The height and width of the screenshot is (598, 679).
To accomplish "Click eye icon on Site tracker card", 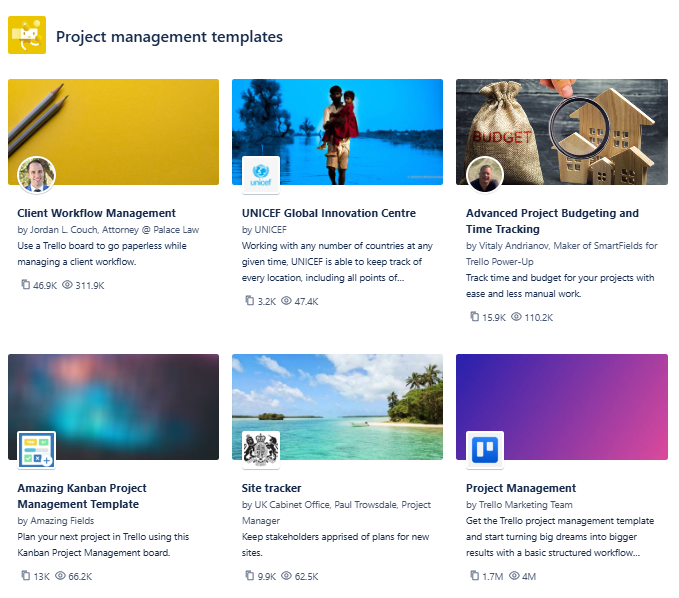I will tap(286, 575).
